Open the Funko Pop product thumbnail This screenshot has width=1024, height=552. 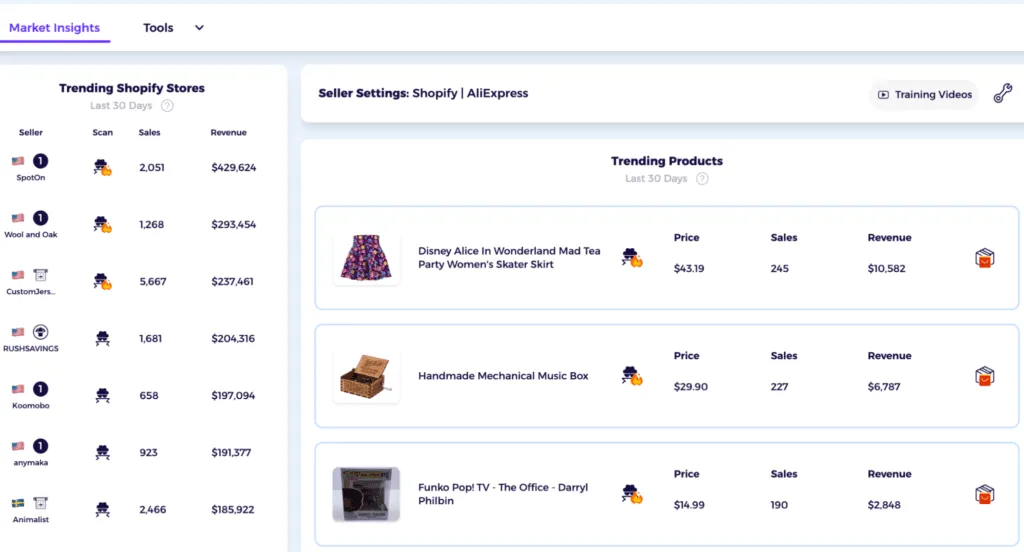click(x=366, y=495)
